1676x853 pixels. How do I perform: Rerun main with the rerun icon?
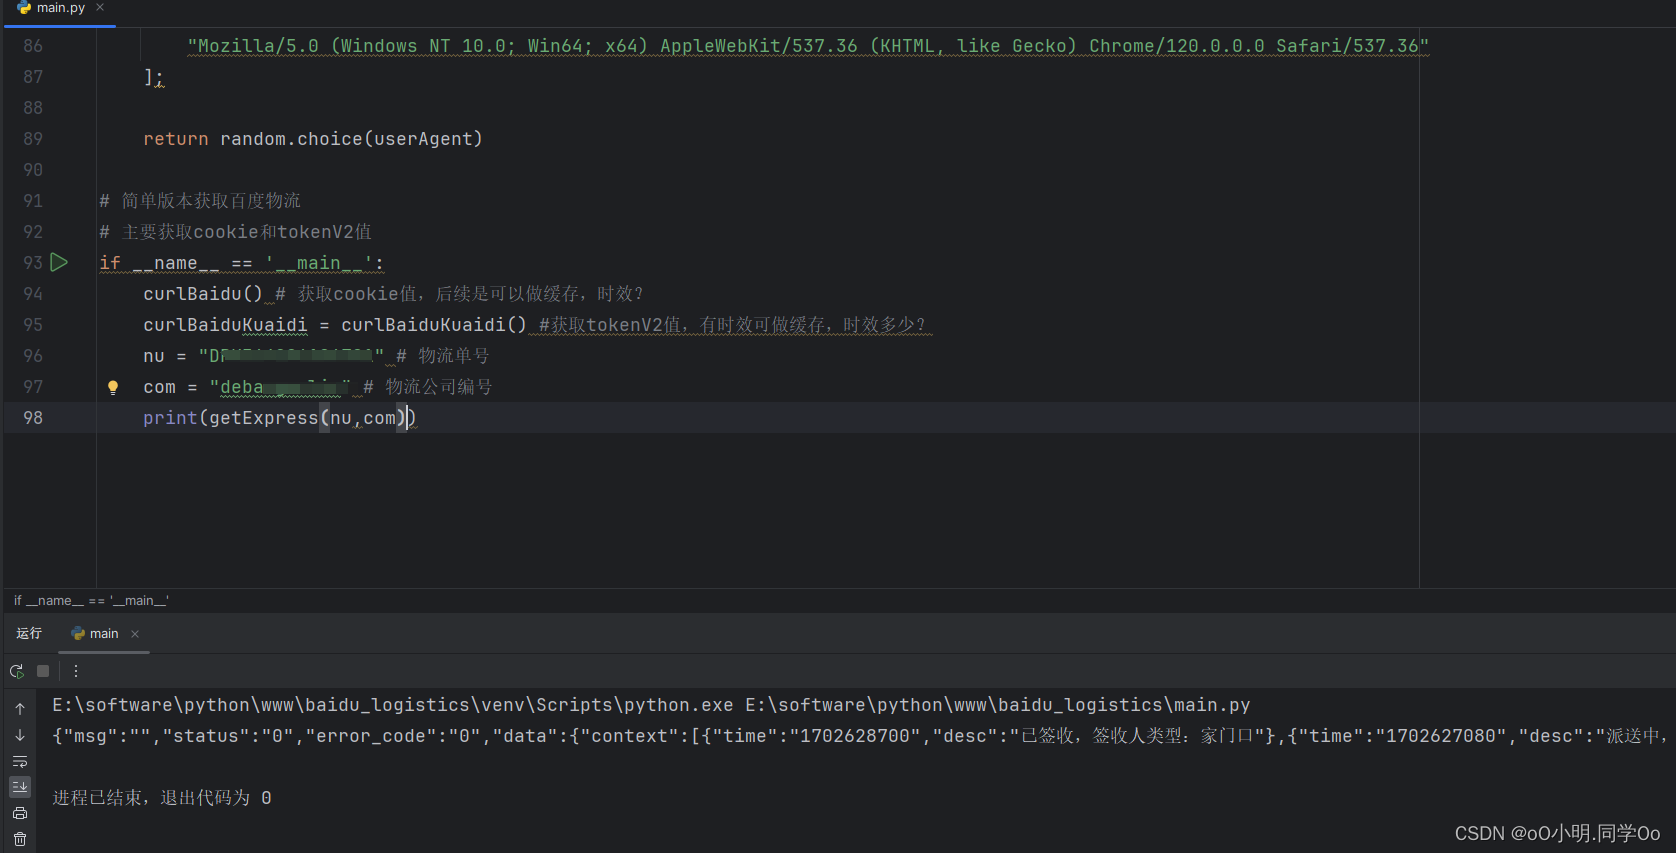(x=17, y=671)
